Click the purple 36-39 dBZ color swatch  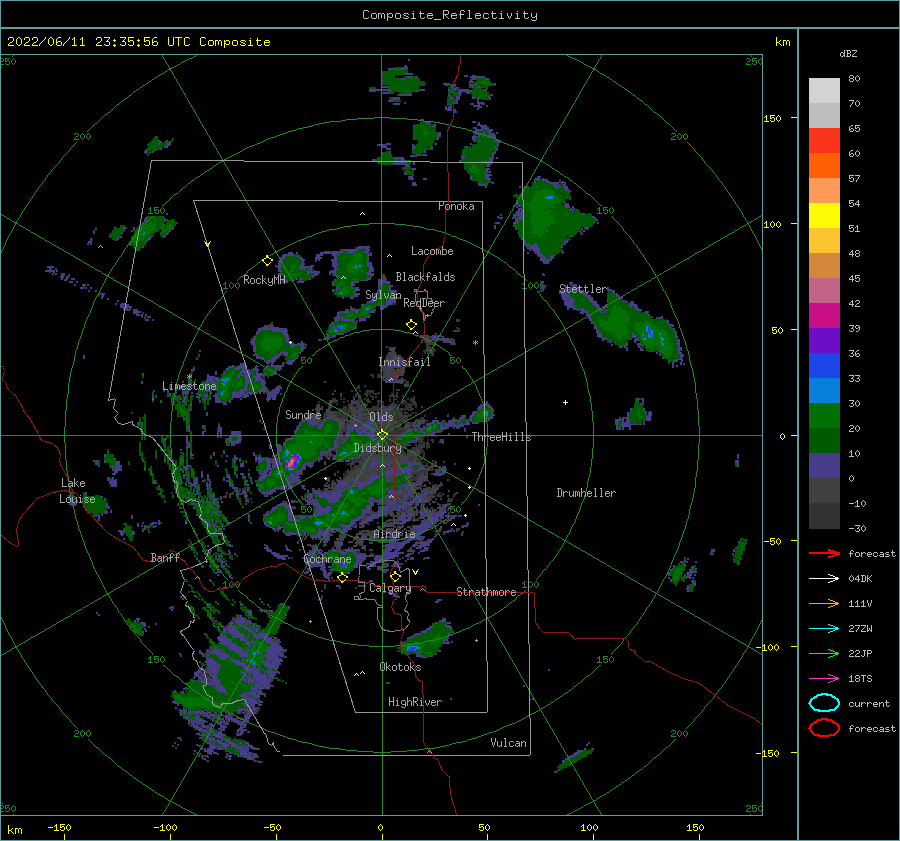coord(824,341)
